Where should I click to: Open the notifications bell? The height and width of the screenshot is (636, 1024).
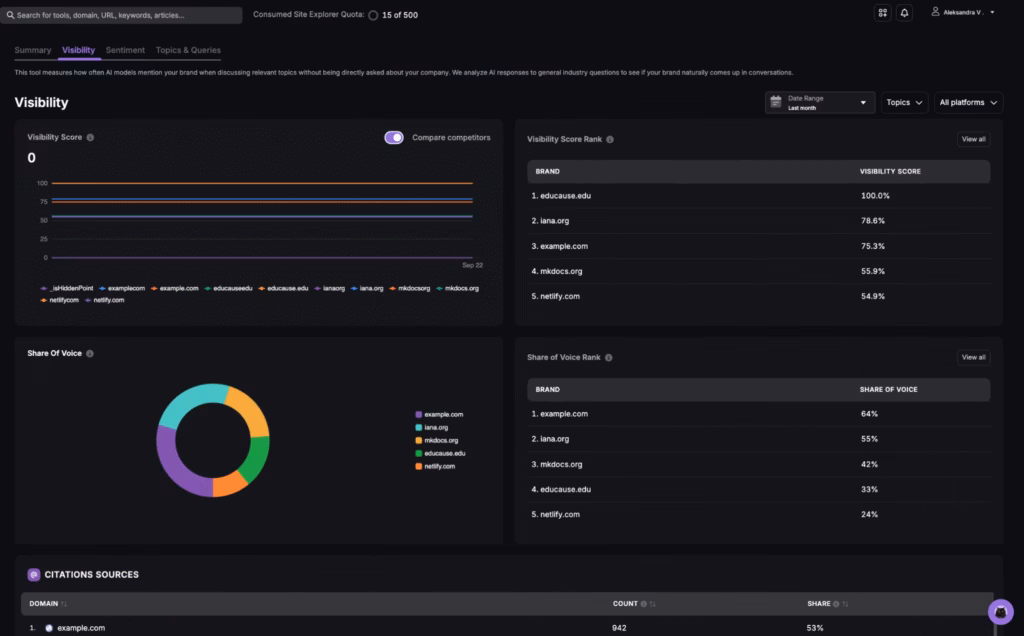tap(904, 11)
